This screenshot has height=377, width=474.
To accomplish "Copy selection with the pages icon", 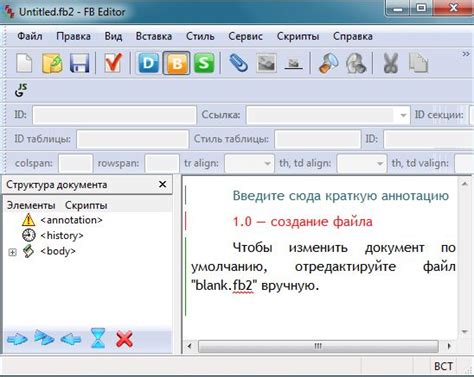I will pos(418,63).
